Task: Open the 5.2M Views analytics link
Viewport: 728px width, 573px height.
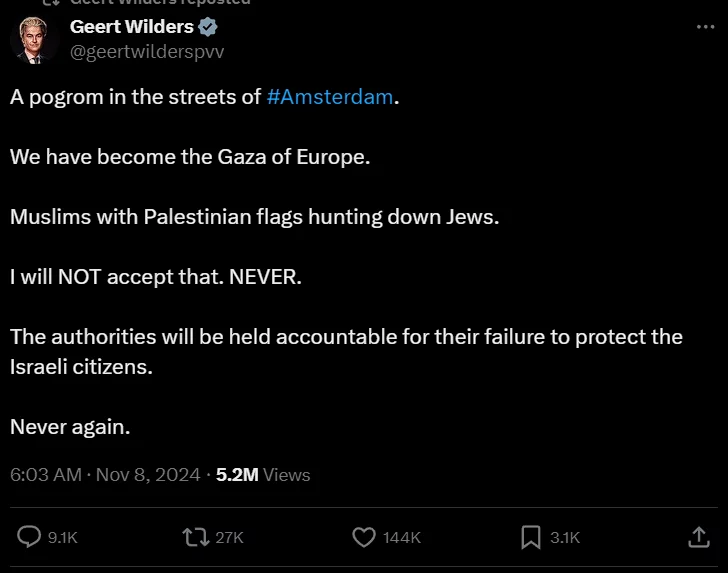Action: 263,475
